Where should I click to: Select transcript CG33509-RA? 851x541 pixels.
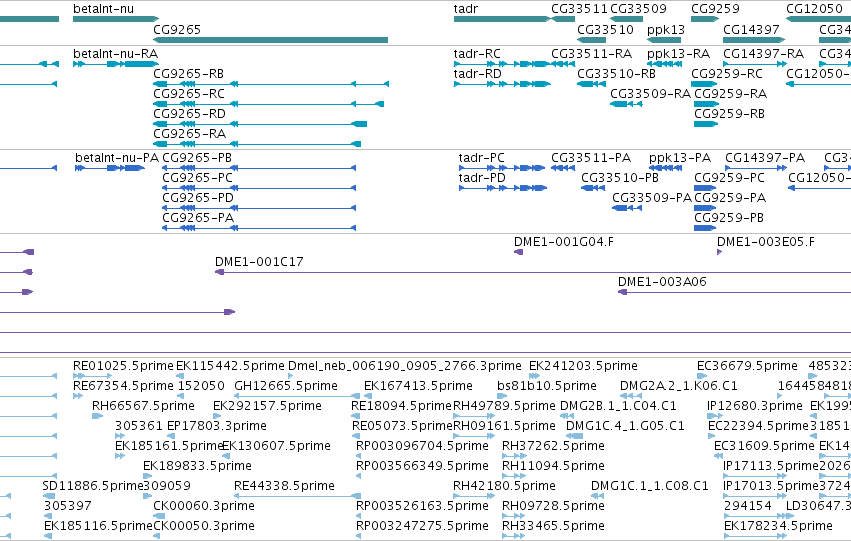coord(626,104)
